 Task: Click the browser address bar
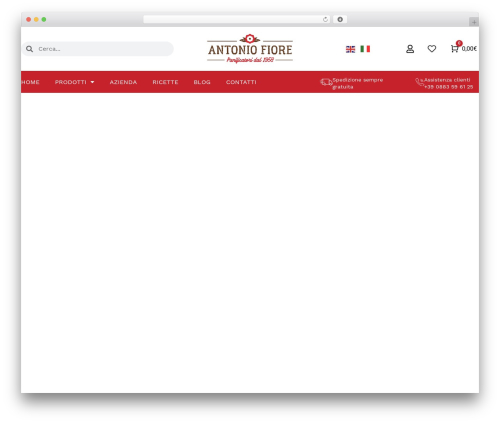pos(237,19)
